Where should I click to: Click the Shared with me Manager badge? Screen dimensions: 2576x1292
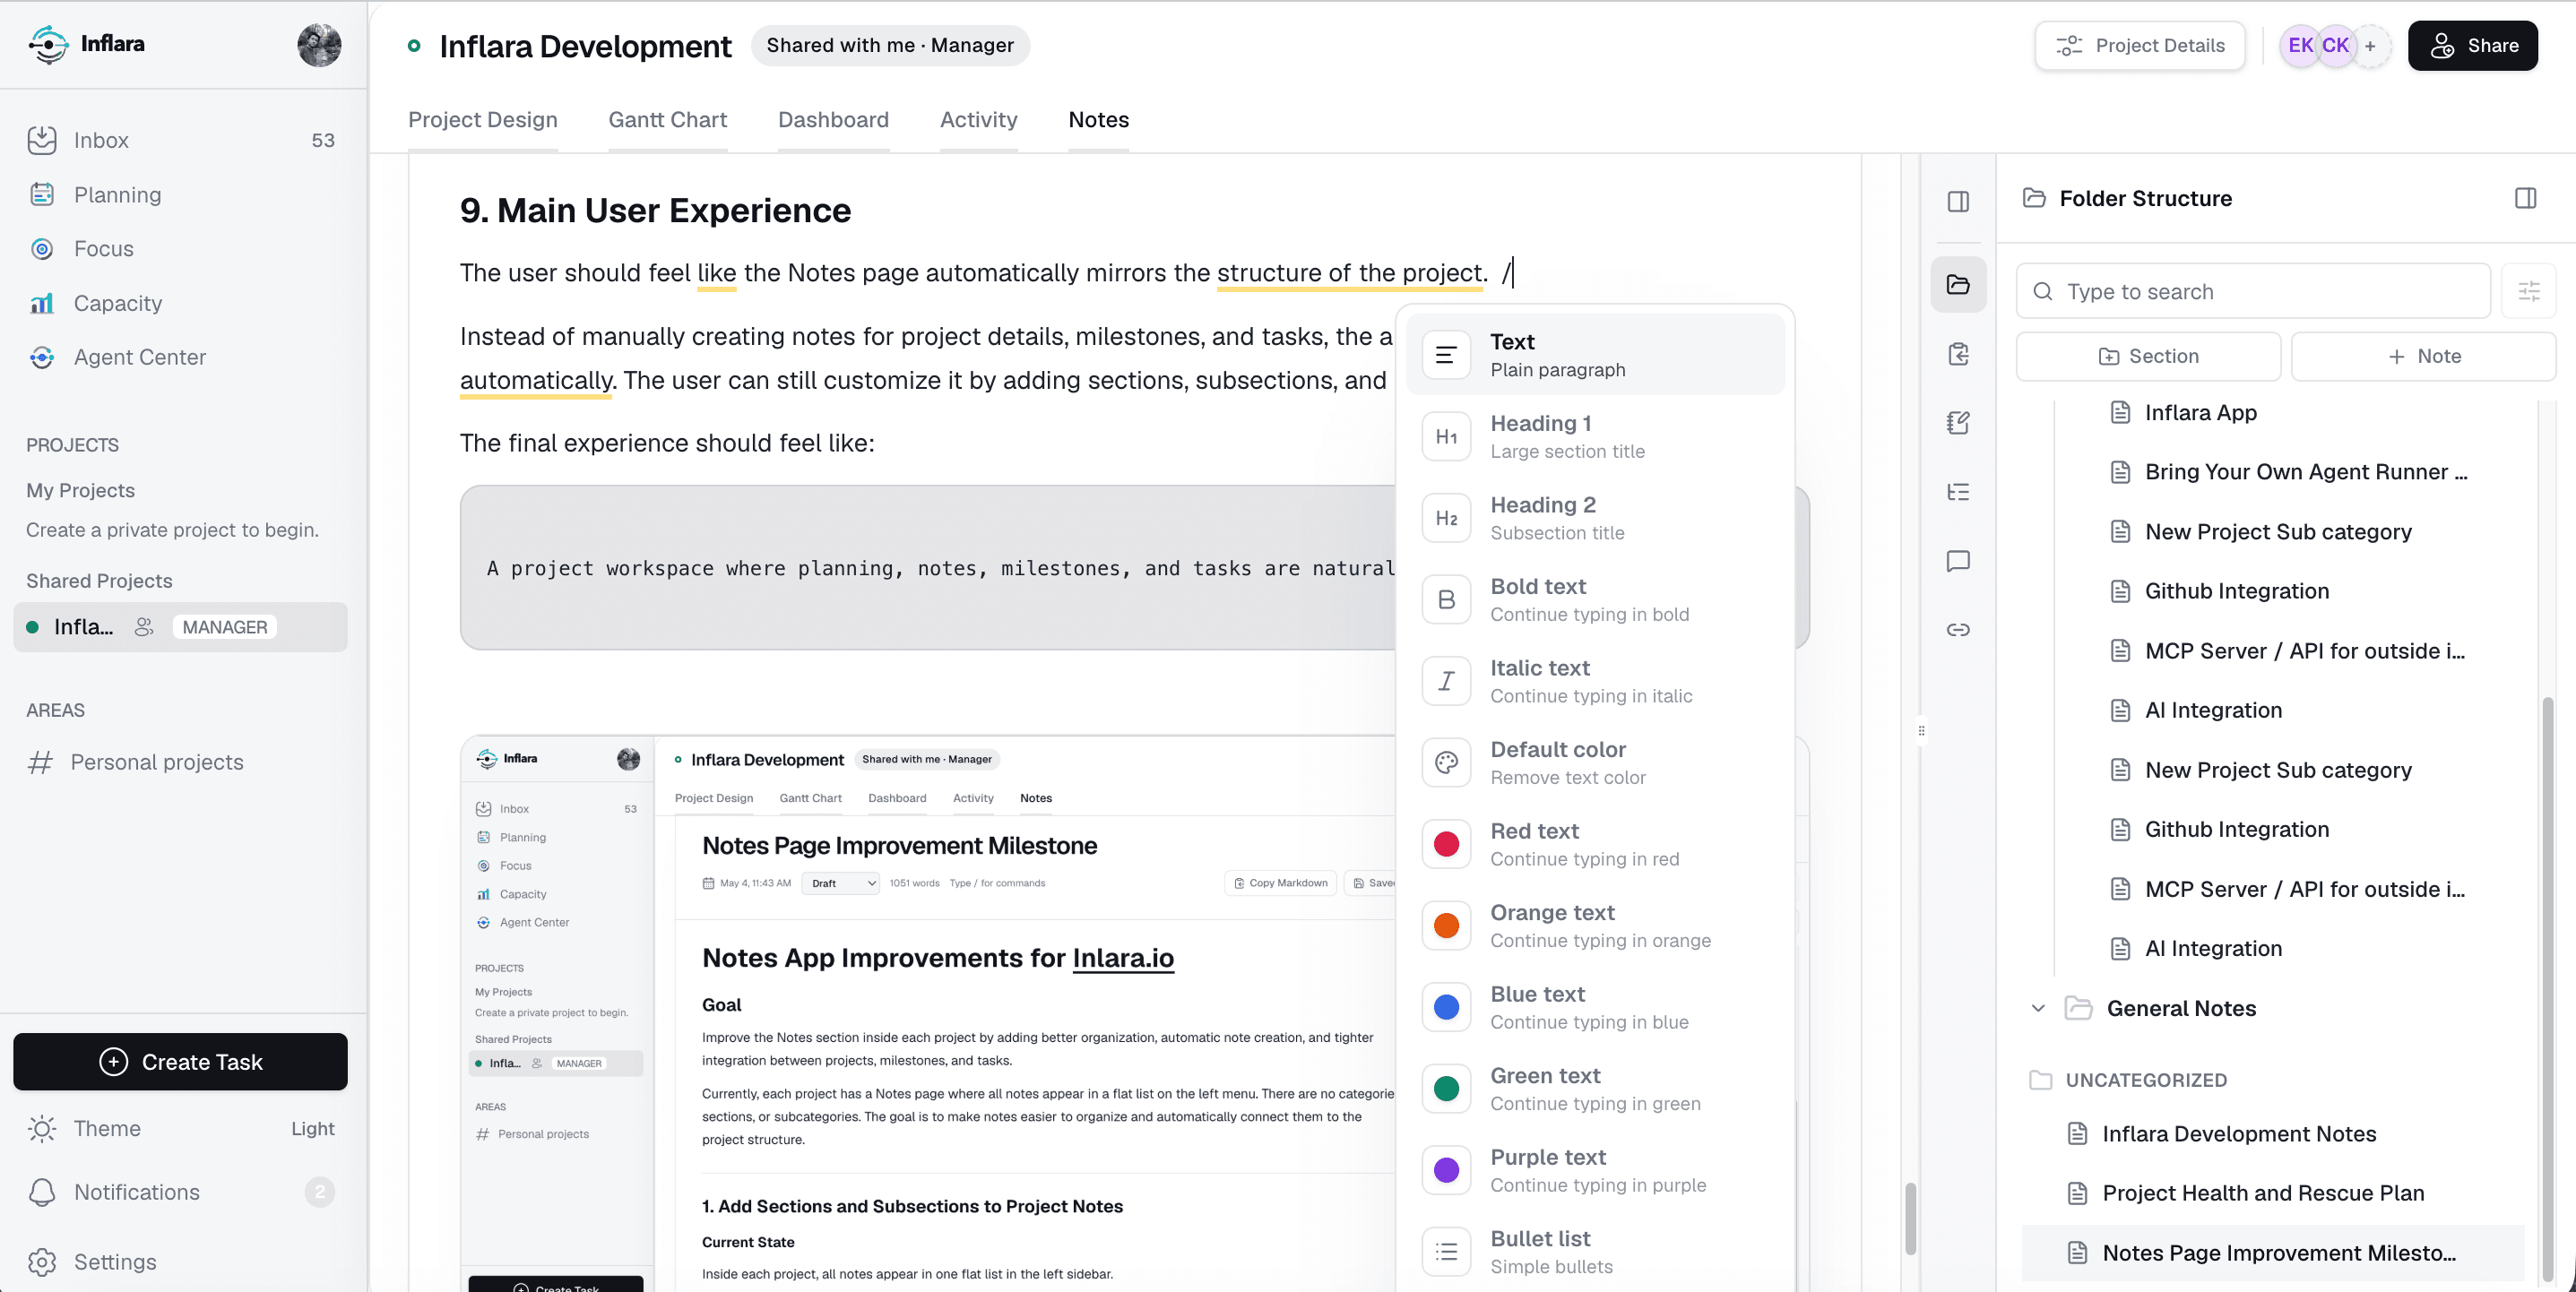point(890,45)
